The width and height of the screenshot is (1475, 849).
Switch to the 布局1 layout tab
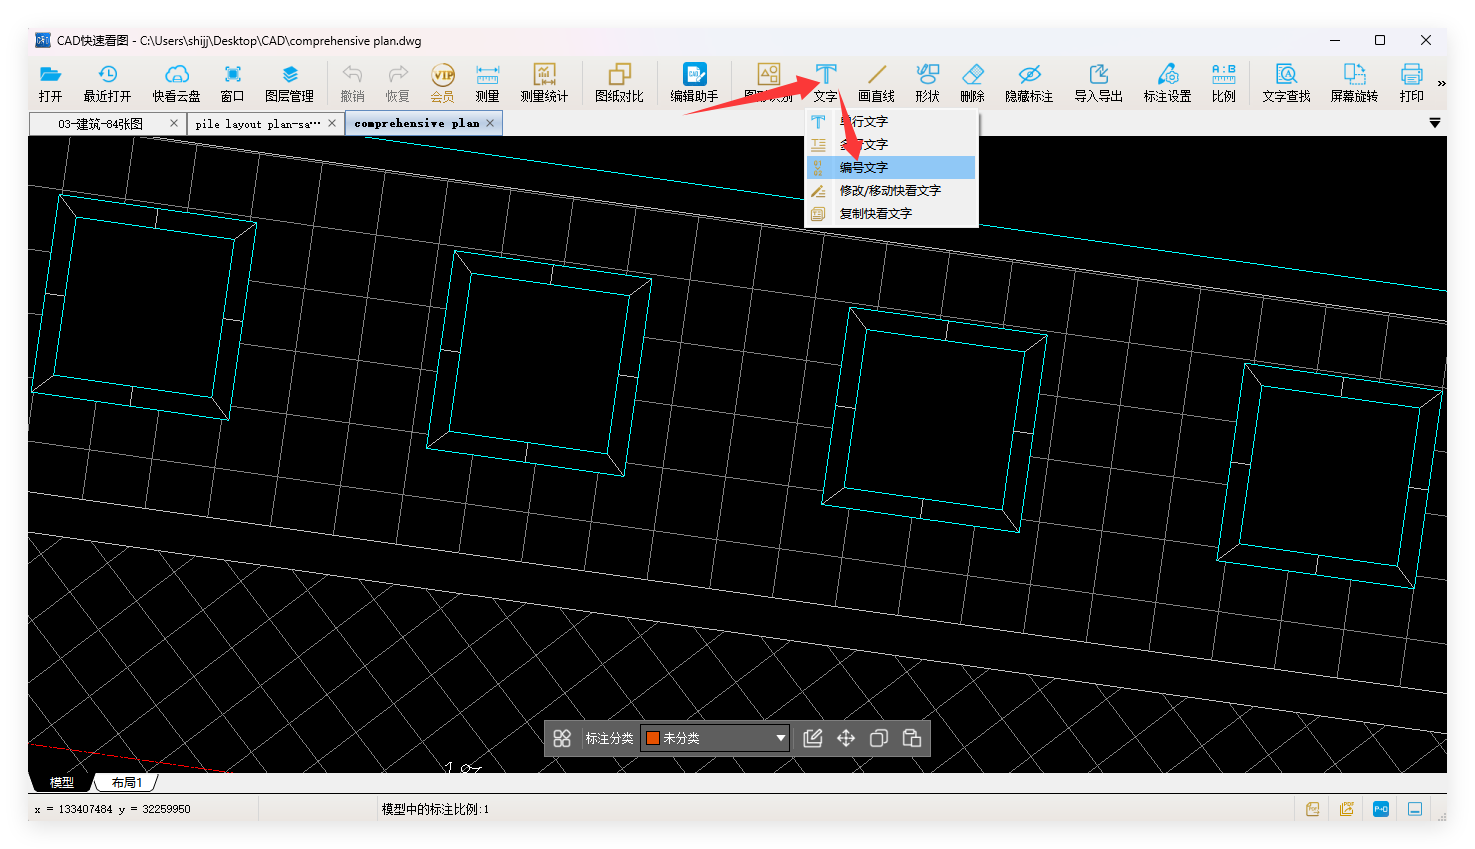tap(127, 782)
